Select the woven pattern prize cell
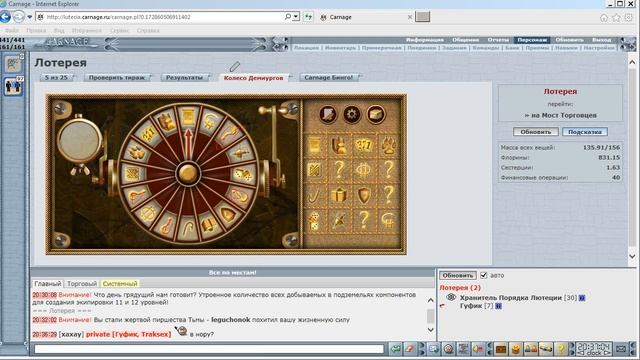Viewport: 640px width, 360px height. (x=315, y=170)
